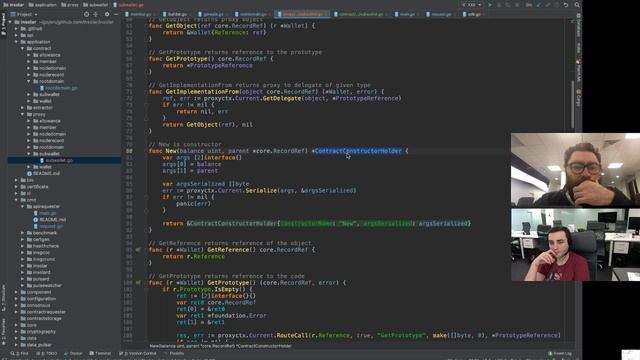The width and height of the screenshot is (640, 360).
Task: Collapse the apirequester folder
Action: click(22, 207)
